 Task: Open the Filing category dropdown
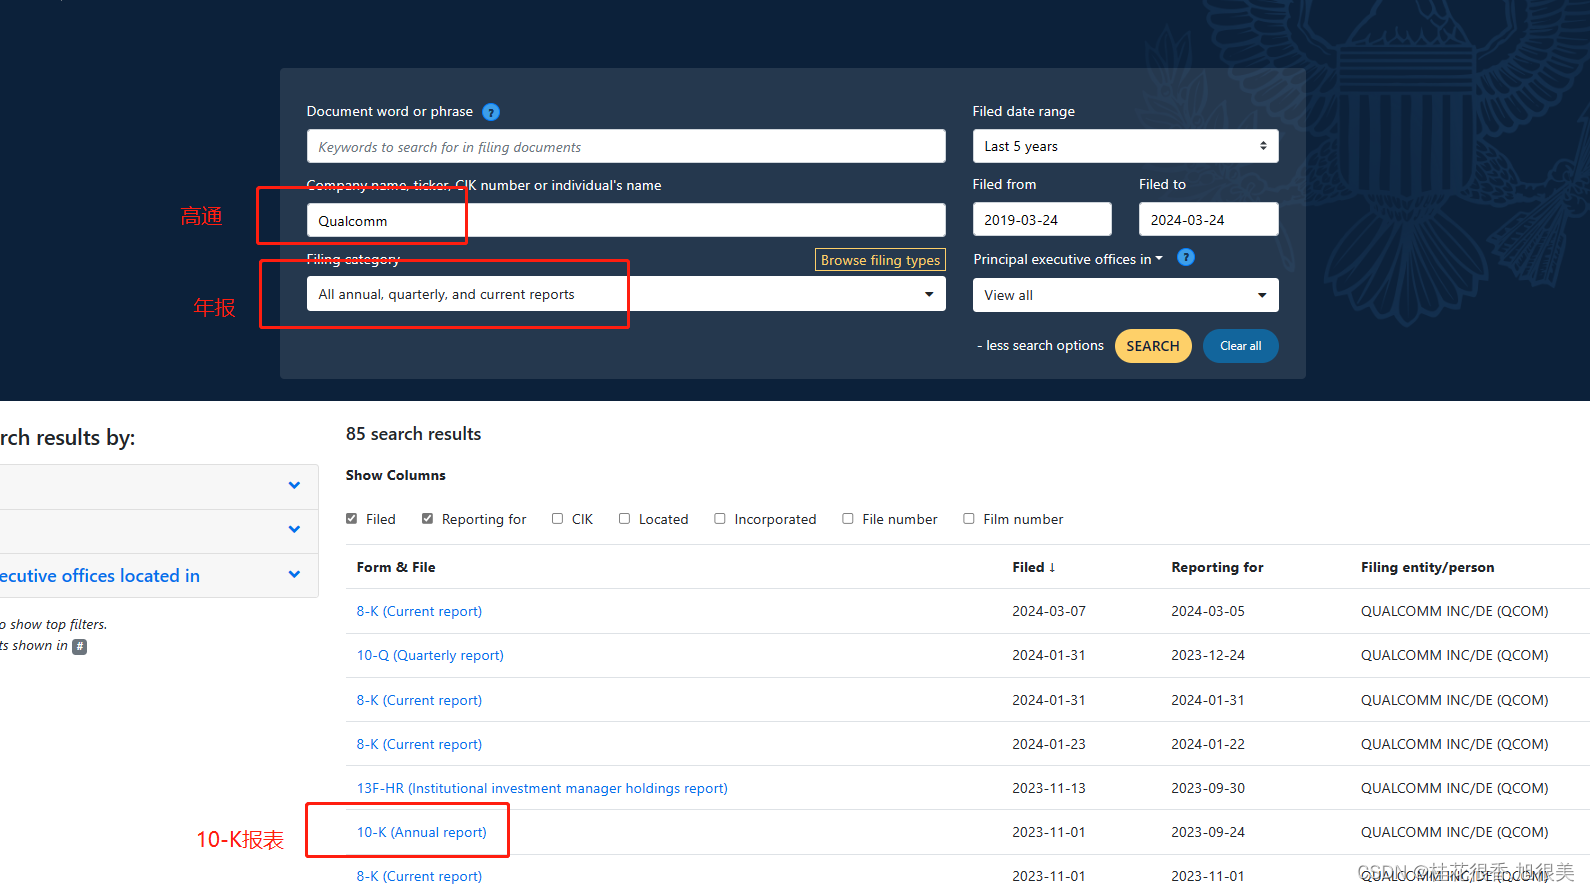click(626, 294)
